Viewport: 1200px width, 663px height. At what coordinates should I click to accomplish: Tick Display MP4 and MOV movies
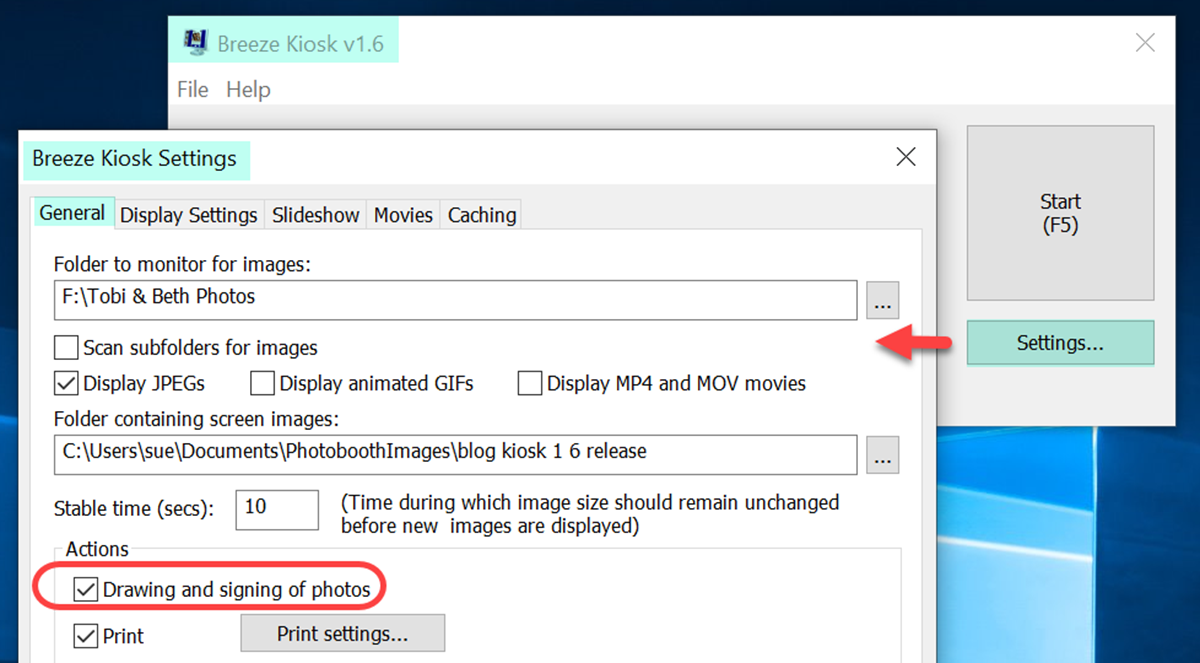click(x=530, y=383)
